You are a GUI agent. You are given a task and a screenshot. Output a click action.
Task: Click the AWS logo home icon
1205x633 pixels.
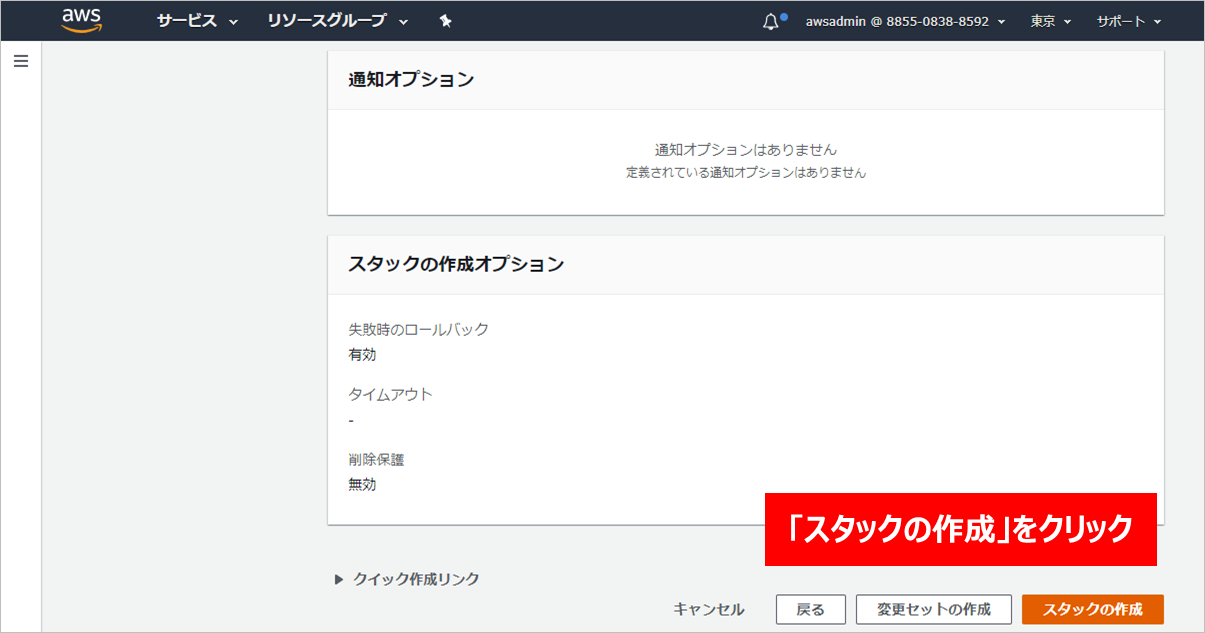pyautogui.click(x=81, y=20)
